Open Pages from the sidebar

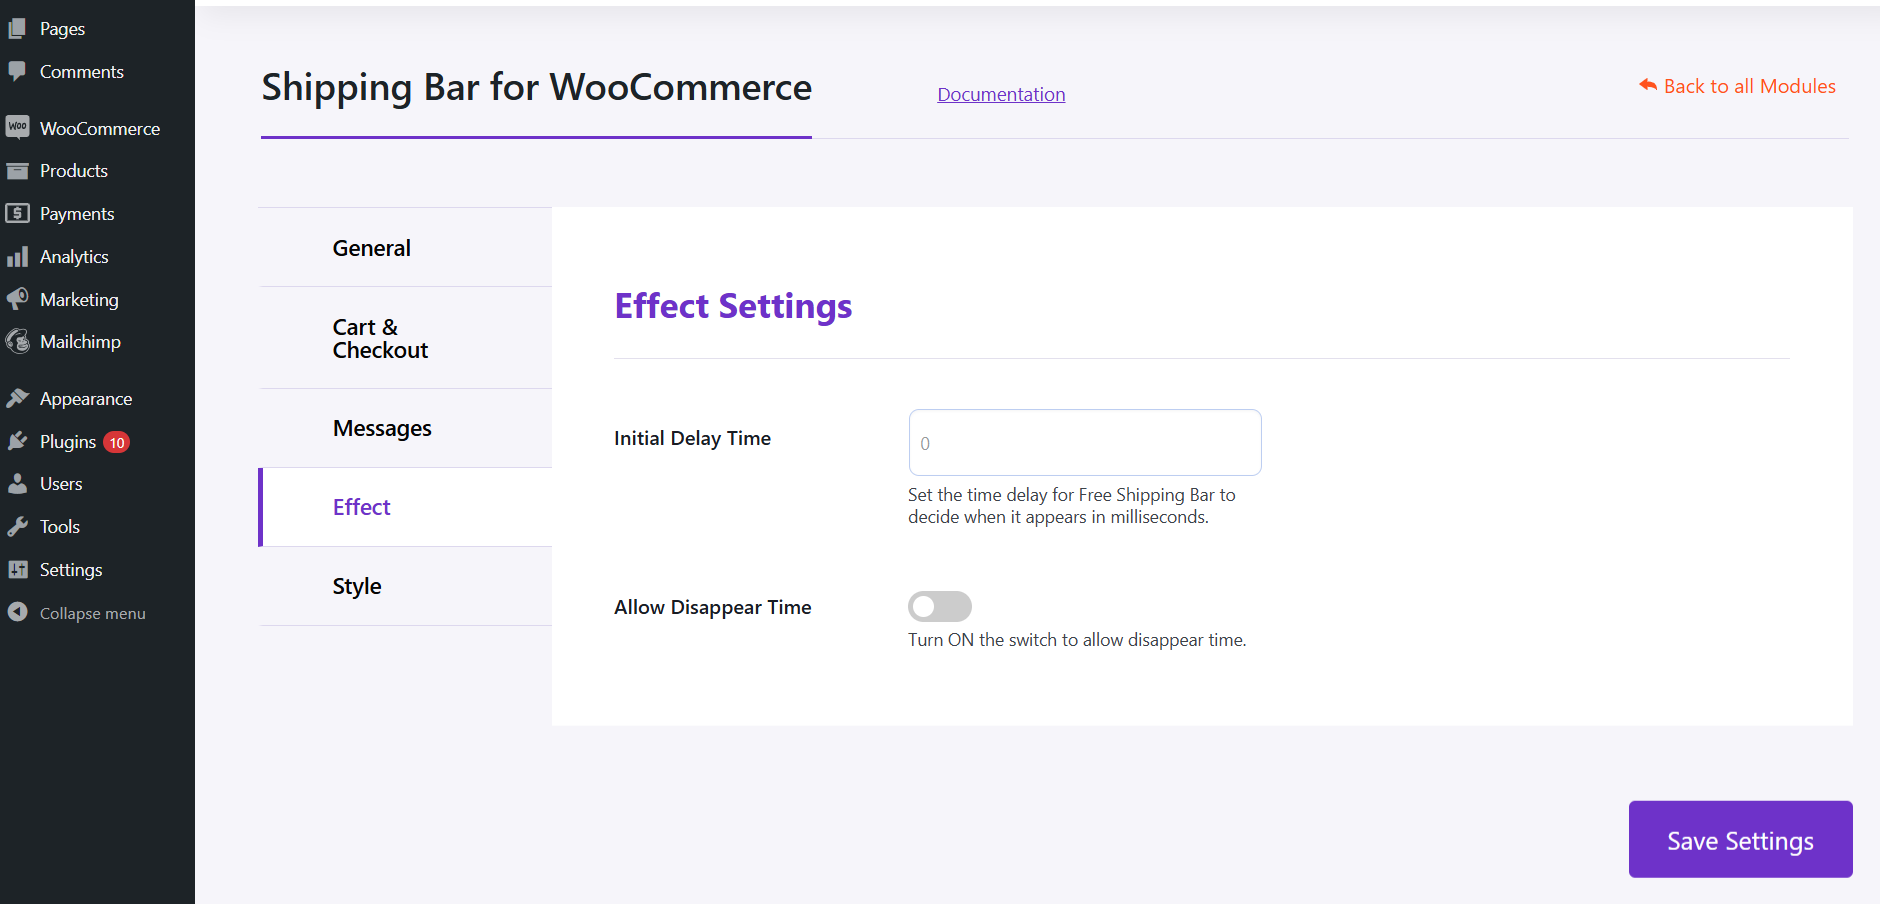[x=62, y=28]
